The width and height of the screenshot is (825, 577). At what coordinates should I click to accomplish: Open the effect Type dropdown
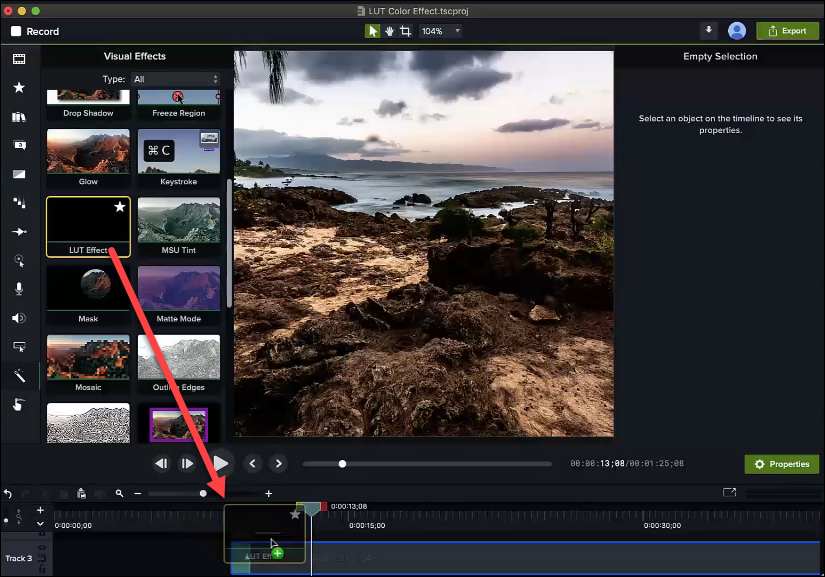176,79
